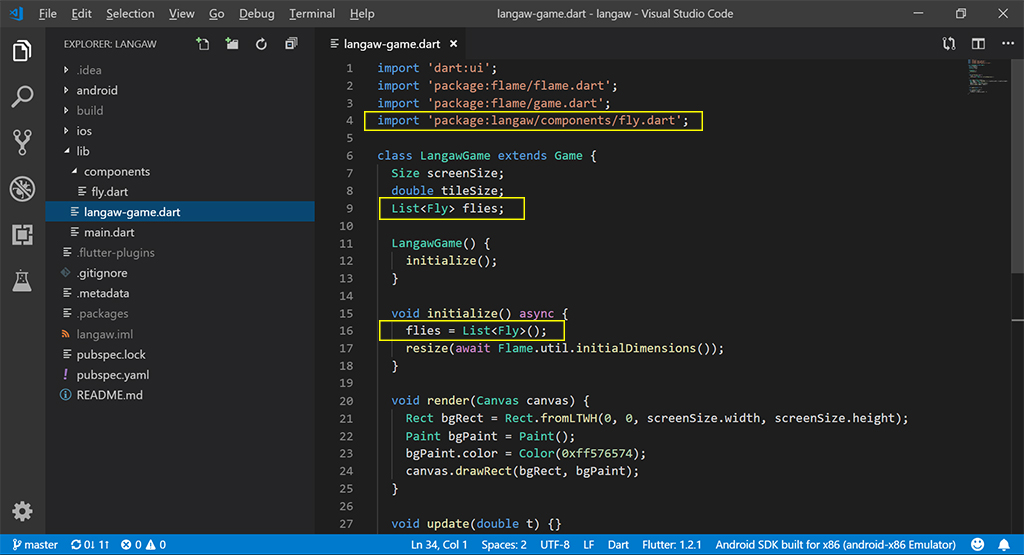
Task: Collapse the components folder
Action: (x=116, y=172)
